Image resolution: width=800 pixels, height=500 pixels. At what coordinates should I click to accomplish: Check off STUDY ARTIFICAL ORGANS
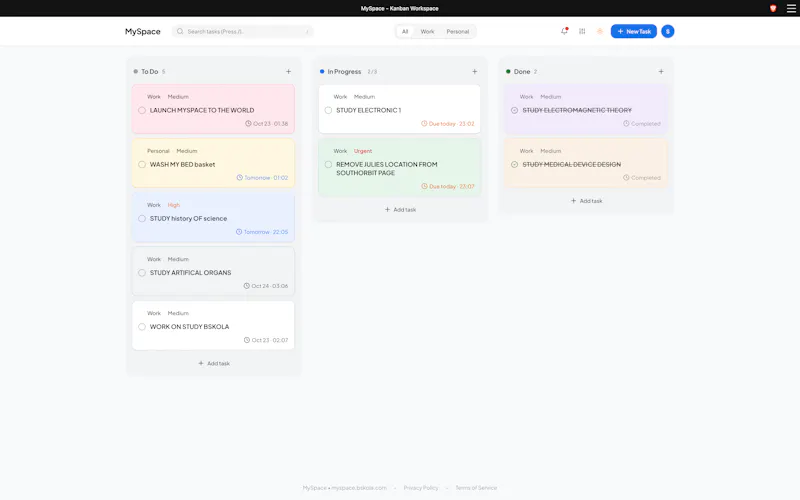(142, 272)
